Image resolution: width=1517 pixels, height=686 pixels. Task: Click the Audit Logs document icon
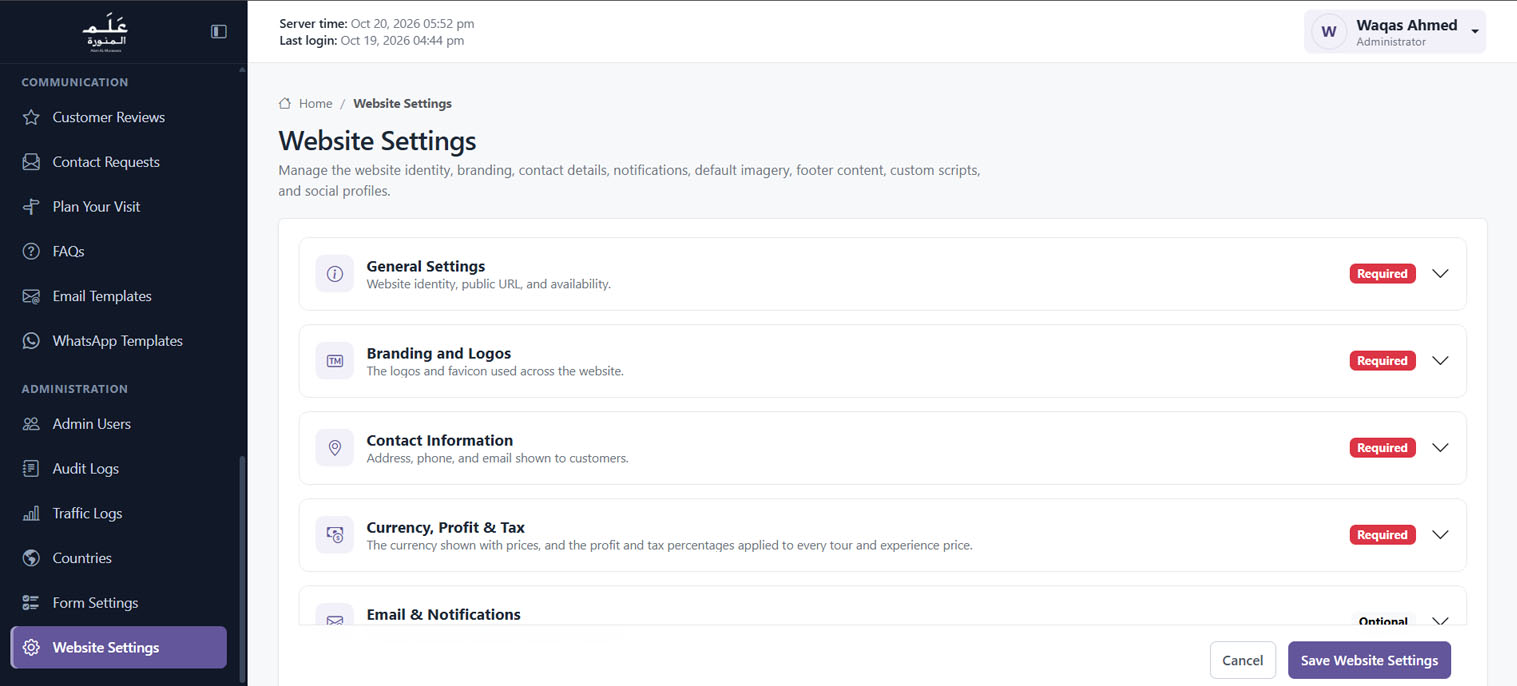click(31, 469)
